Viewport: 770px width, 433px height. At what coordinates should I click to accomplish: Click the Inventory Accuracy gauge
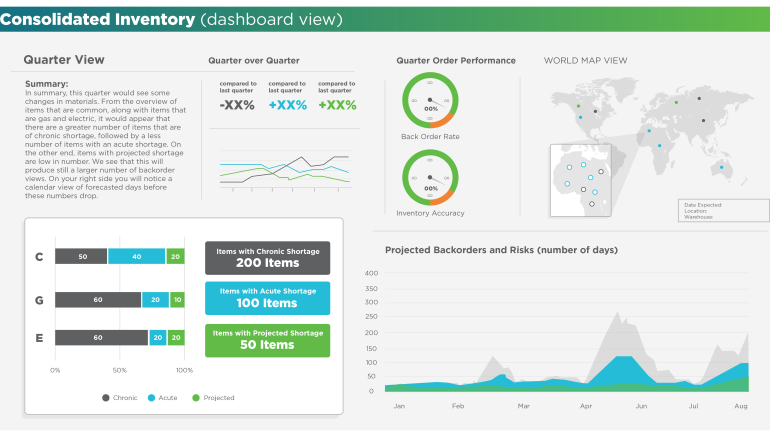click(x=430, y=178)
